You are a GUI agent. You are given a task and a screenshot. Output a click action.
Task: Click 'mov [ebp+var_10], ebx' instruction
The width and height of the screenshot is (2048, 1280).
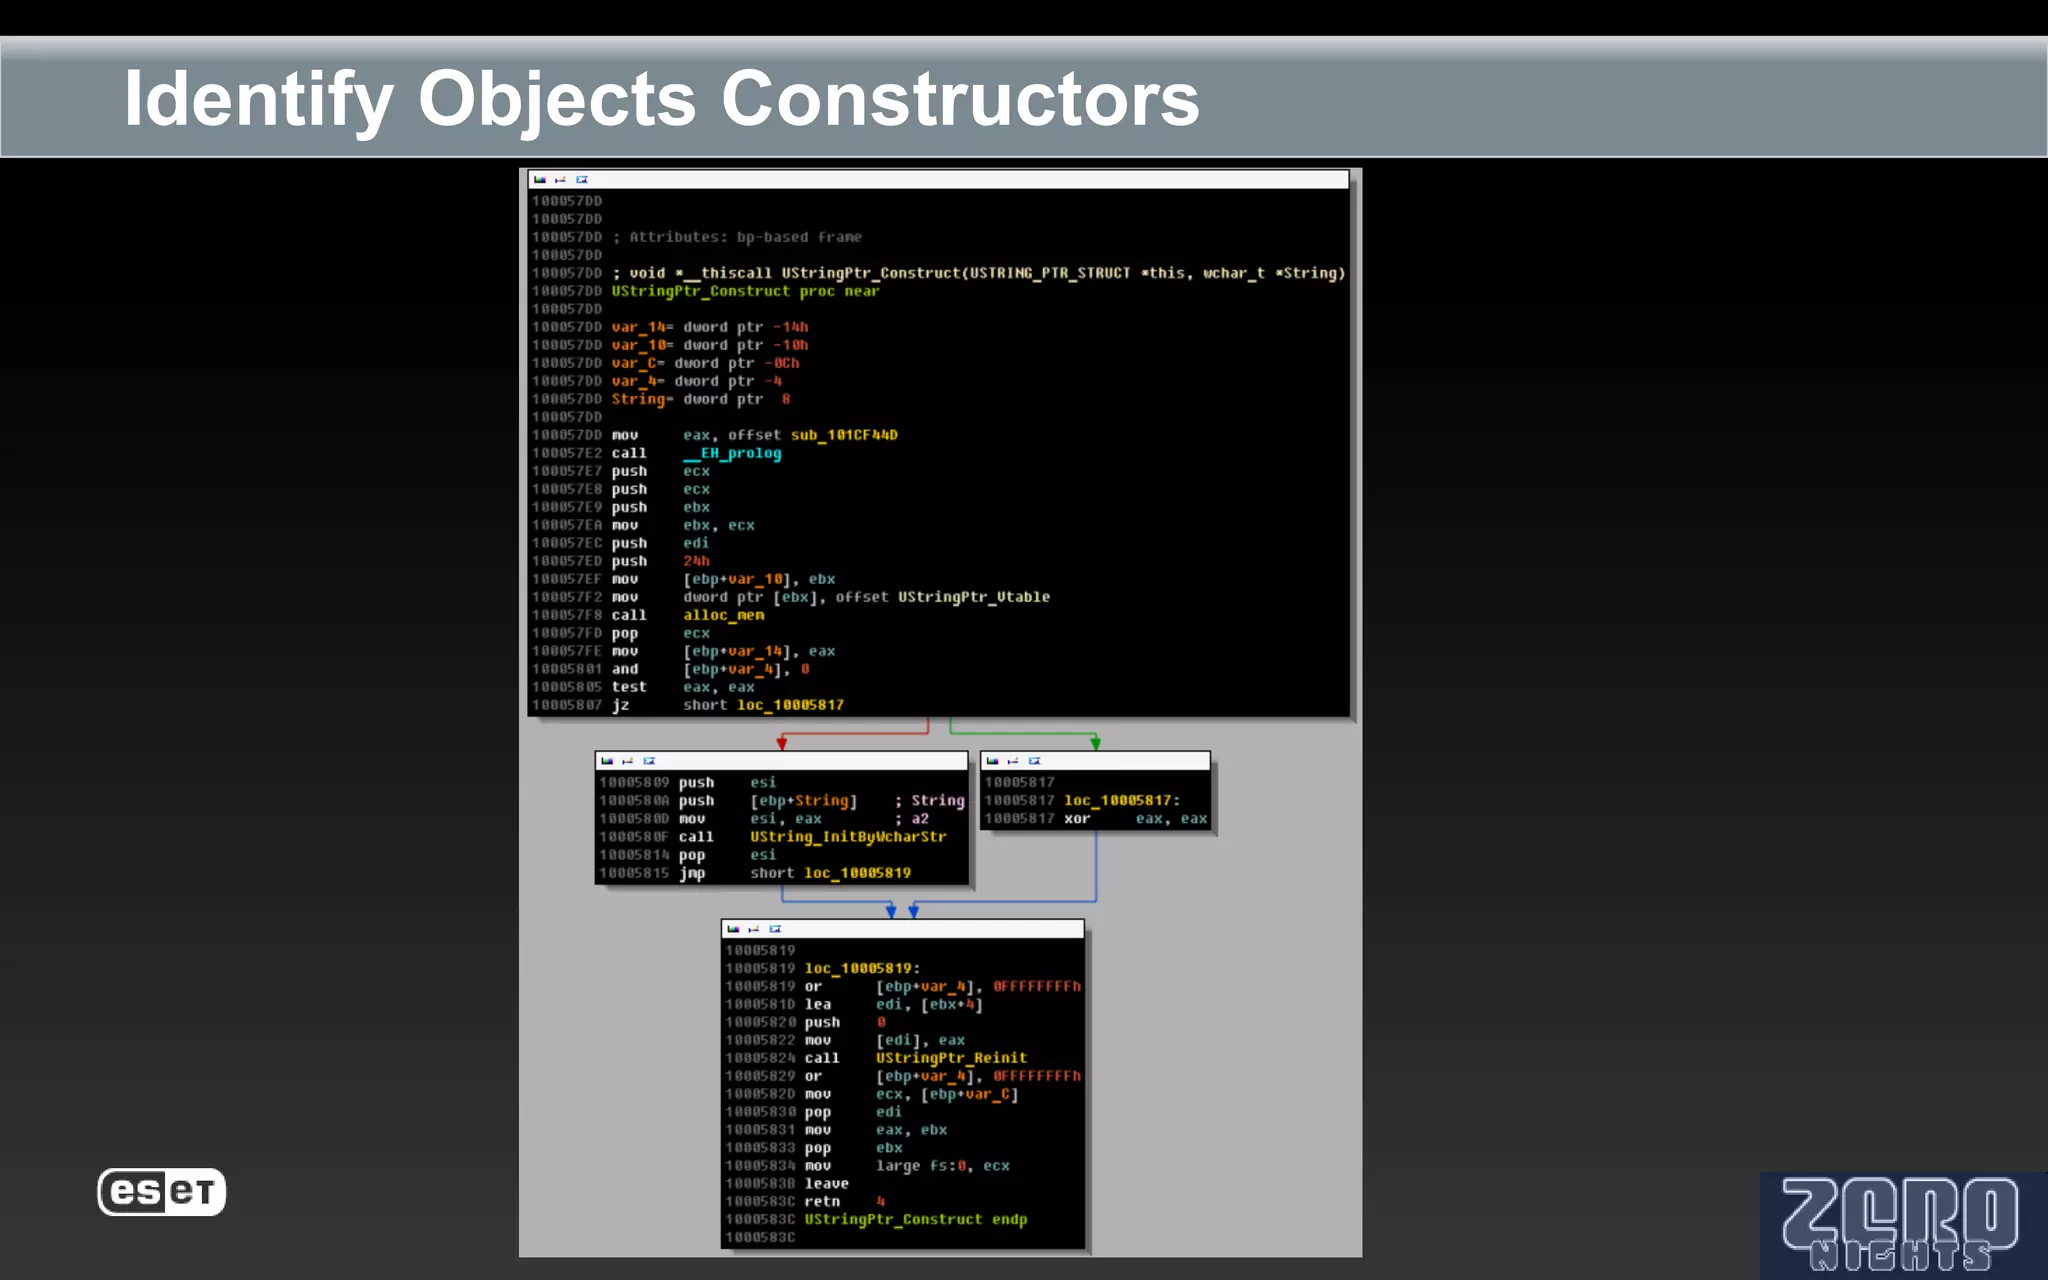(x=724, y=579)
